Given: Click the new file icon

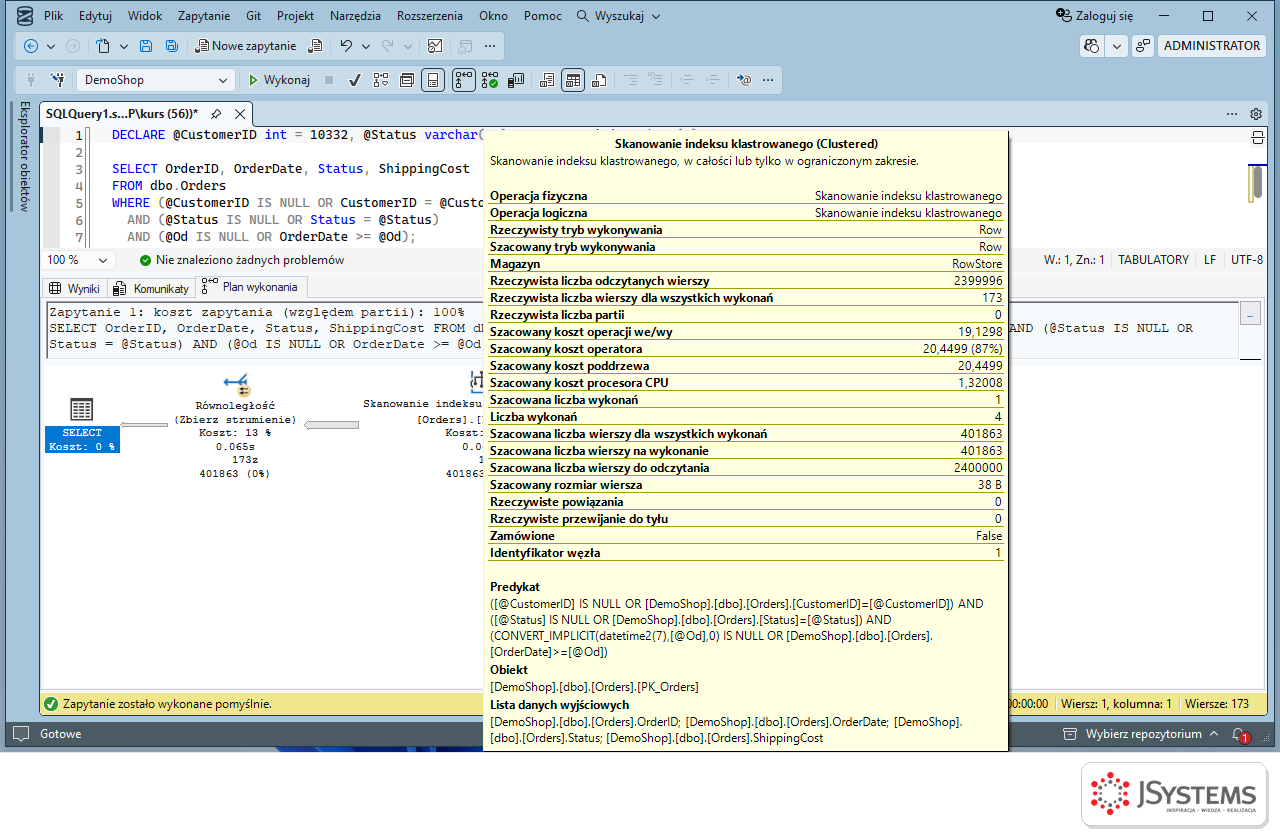Looking at the screenshot, I should 103,46.
